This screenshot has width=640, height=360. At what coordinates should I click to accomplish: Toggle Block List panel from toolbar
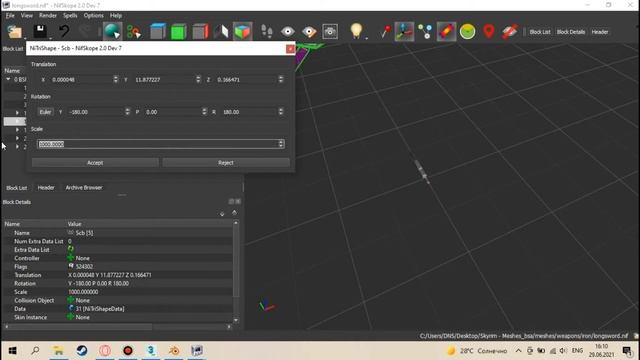coord(540,32)
